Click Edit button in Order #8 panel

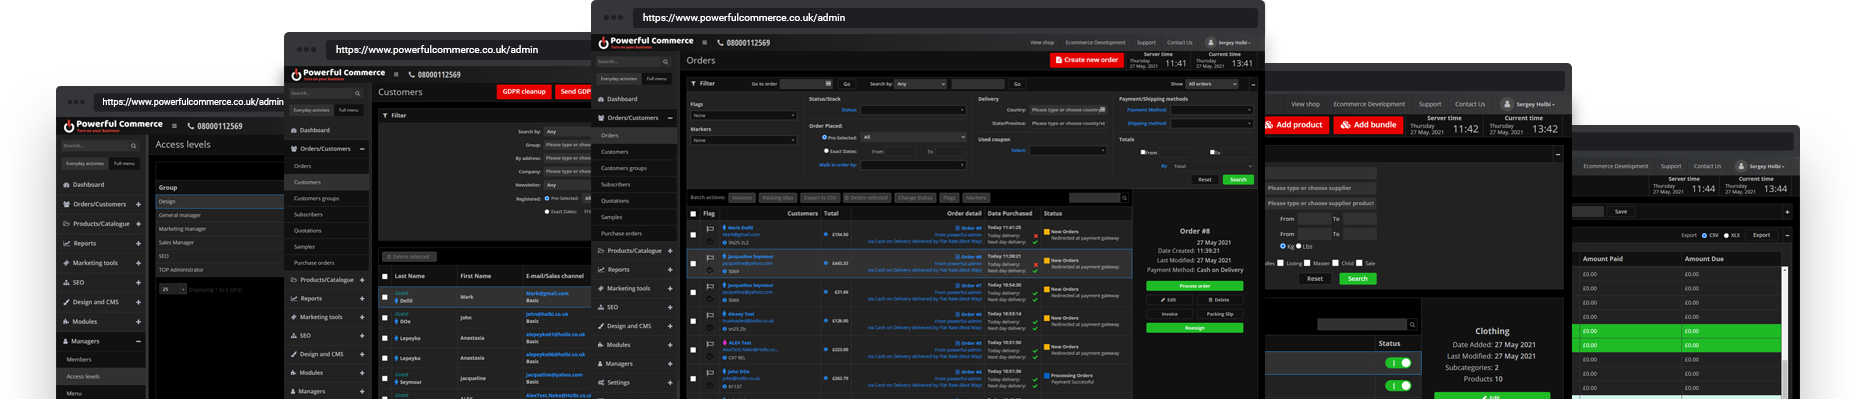tap(1169, 300)
